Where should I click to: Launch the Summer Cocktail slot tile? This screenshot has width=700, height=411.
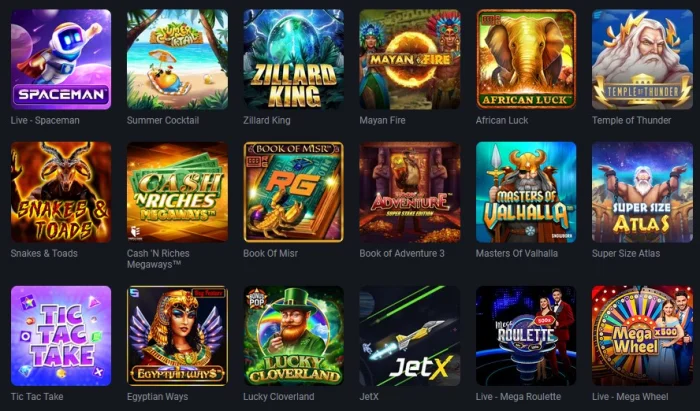pyautogui.click(x=177, y=59)
